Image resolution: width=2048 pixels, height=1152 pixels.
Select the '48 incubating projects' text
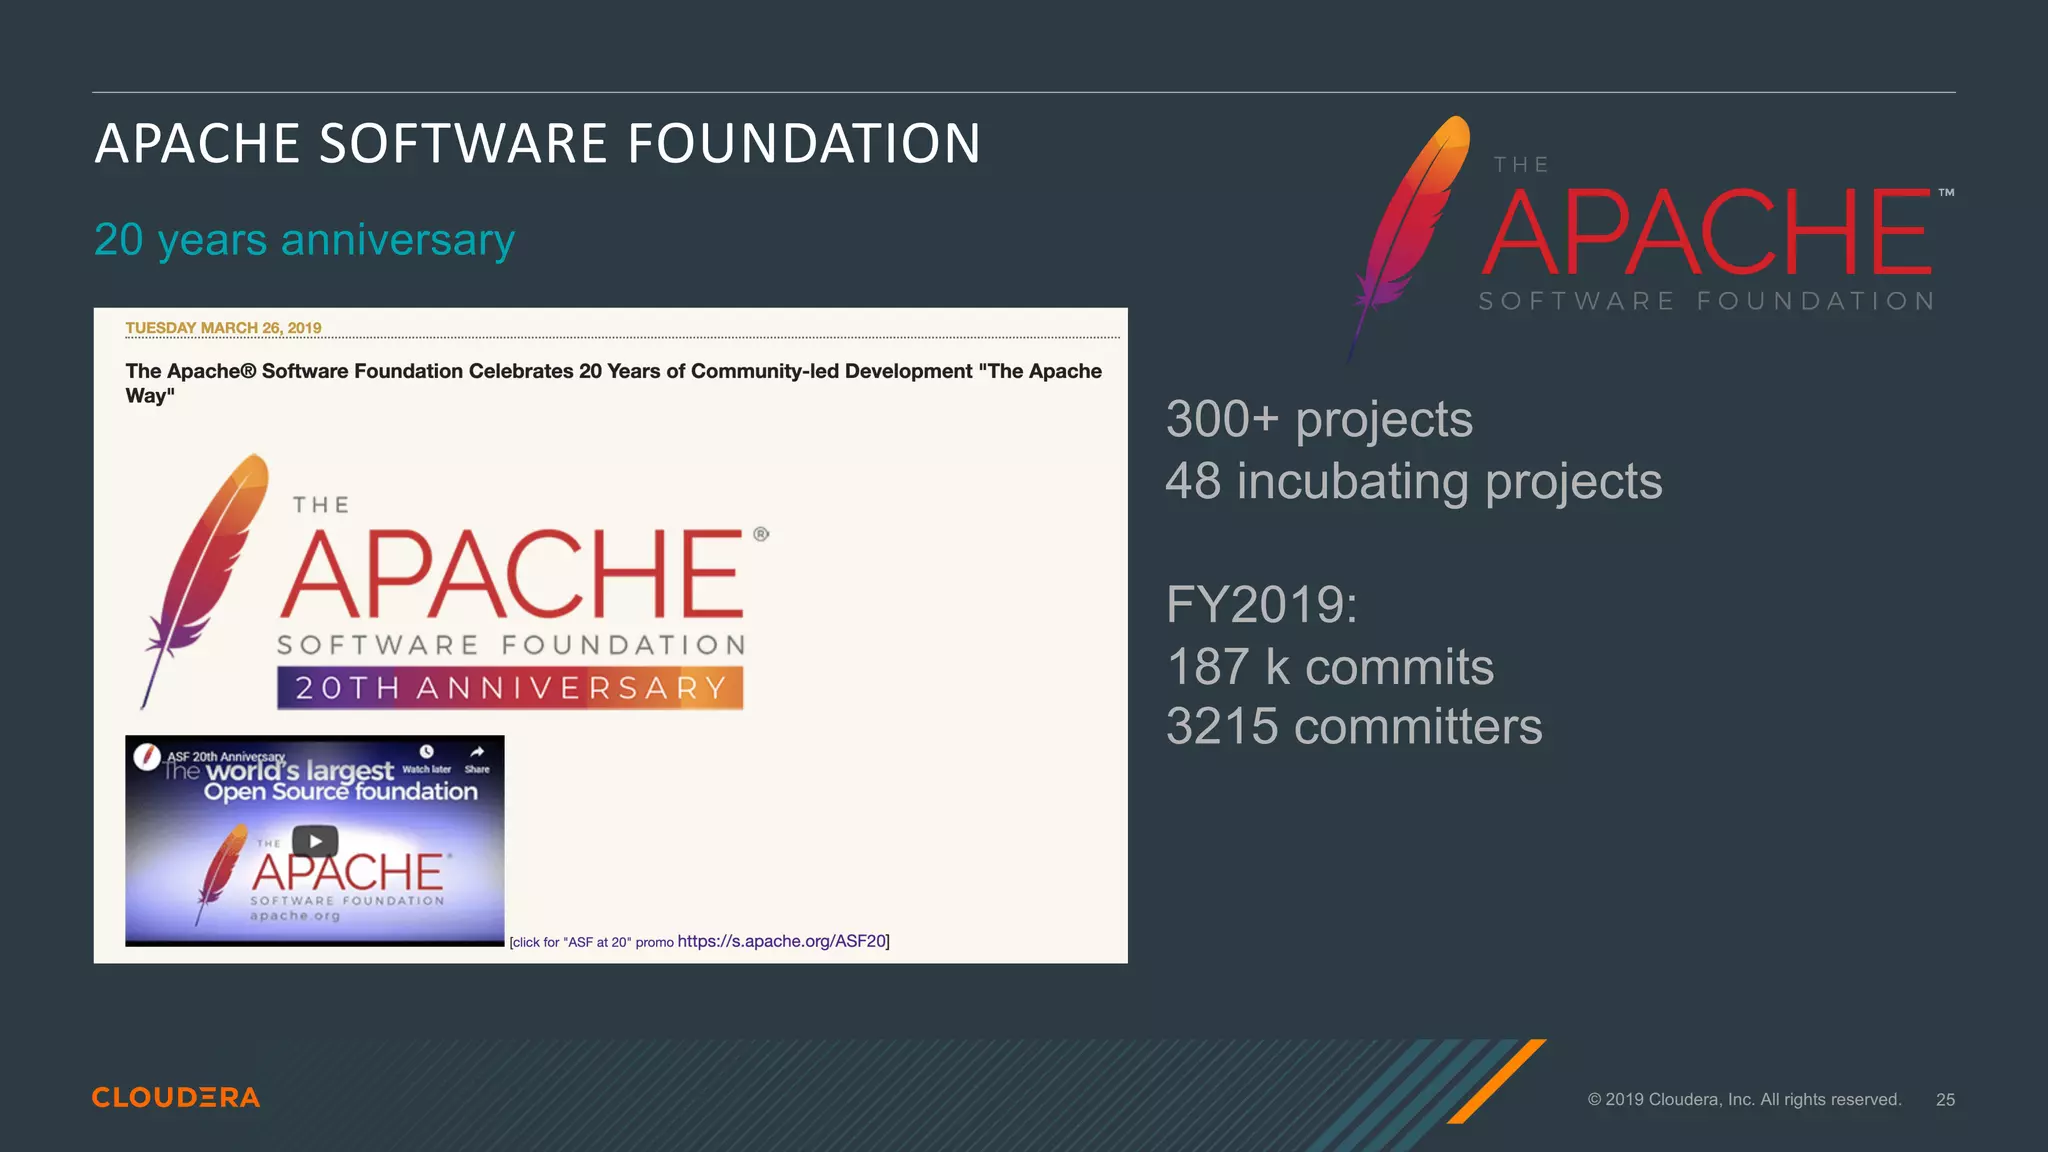click(x=1414, y=481)
